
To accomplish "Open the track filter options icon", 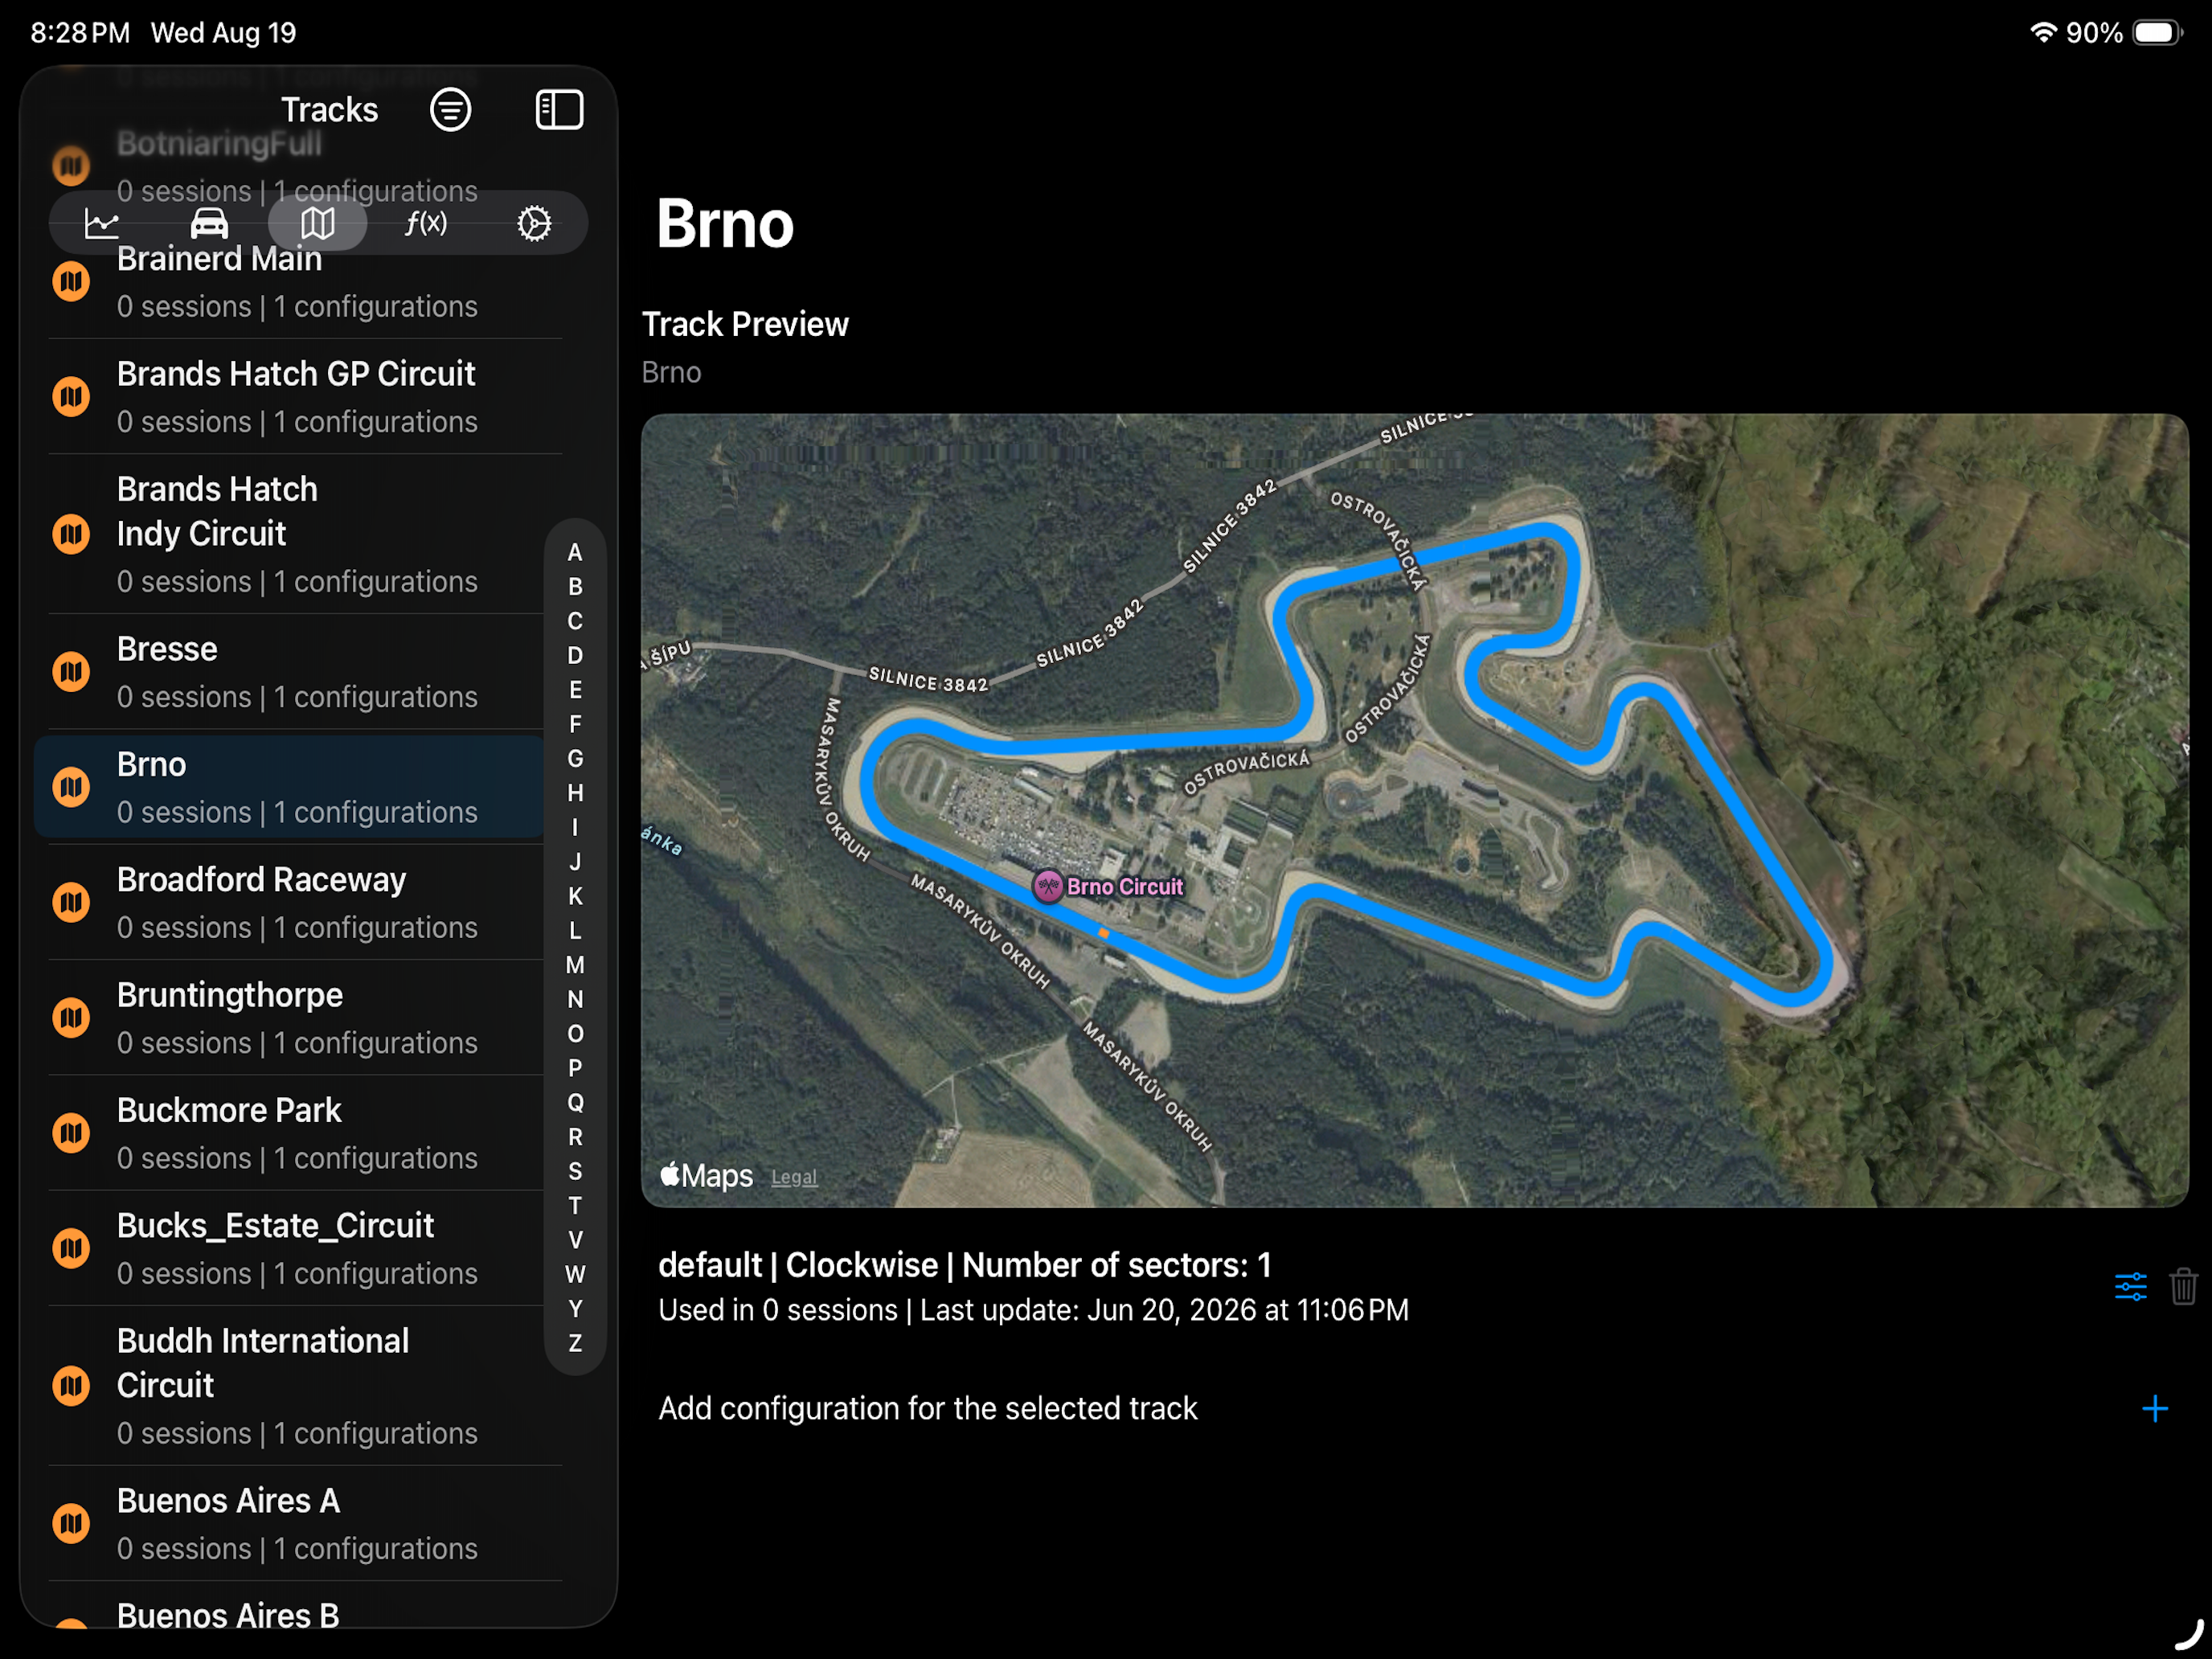I will point(450,109).
